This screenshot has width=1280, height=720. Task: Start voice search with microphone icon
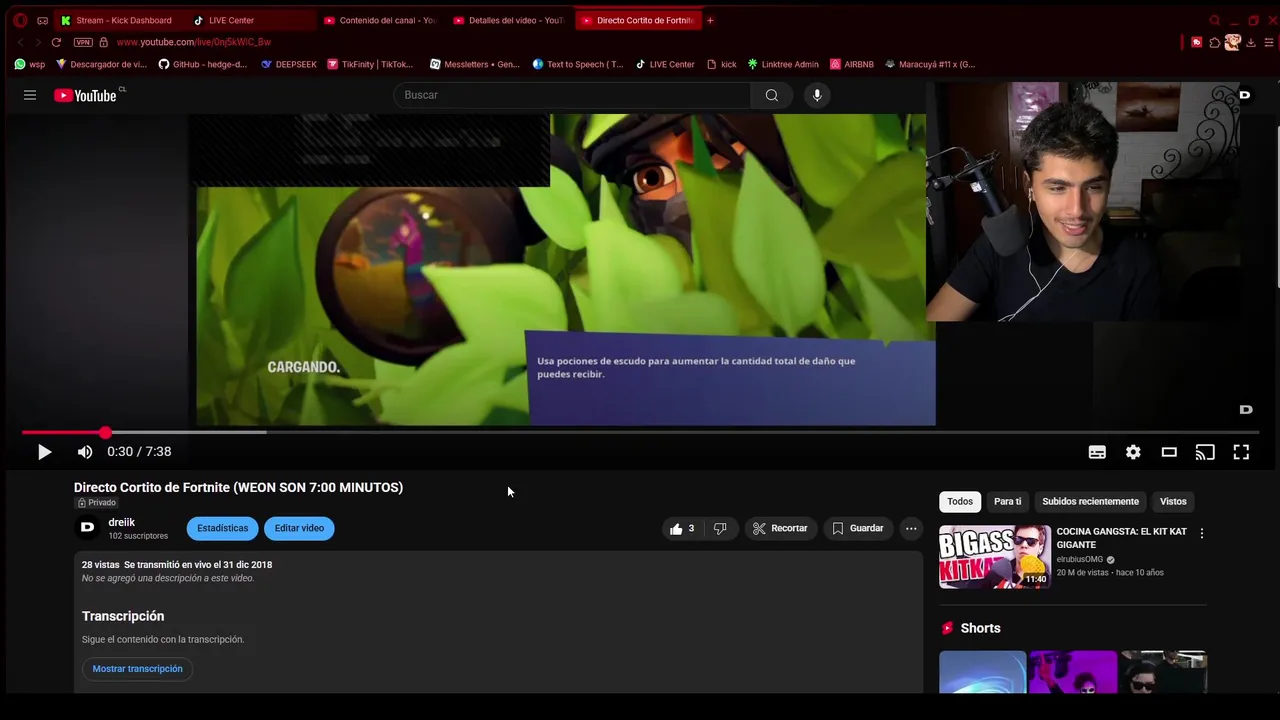coord(817,95)
